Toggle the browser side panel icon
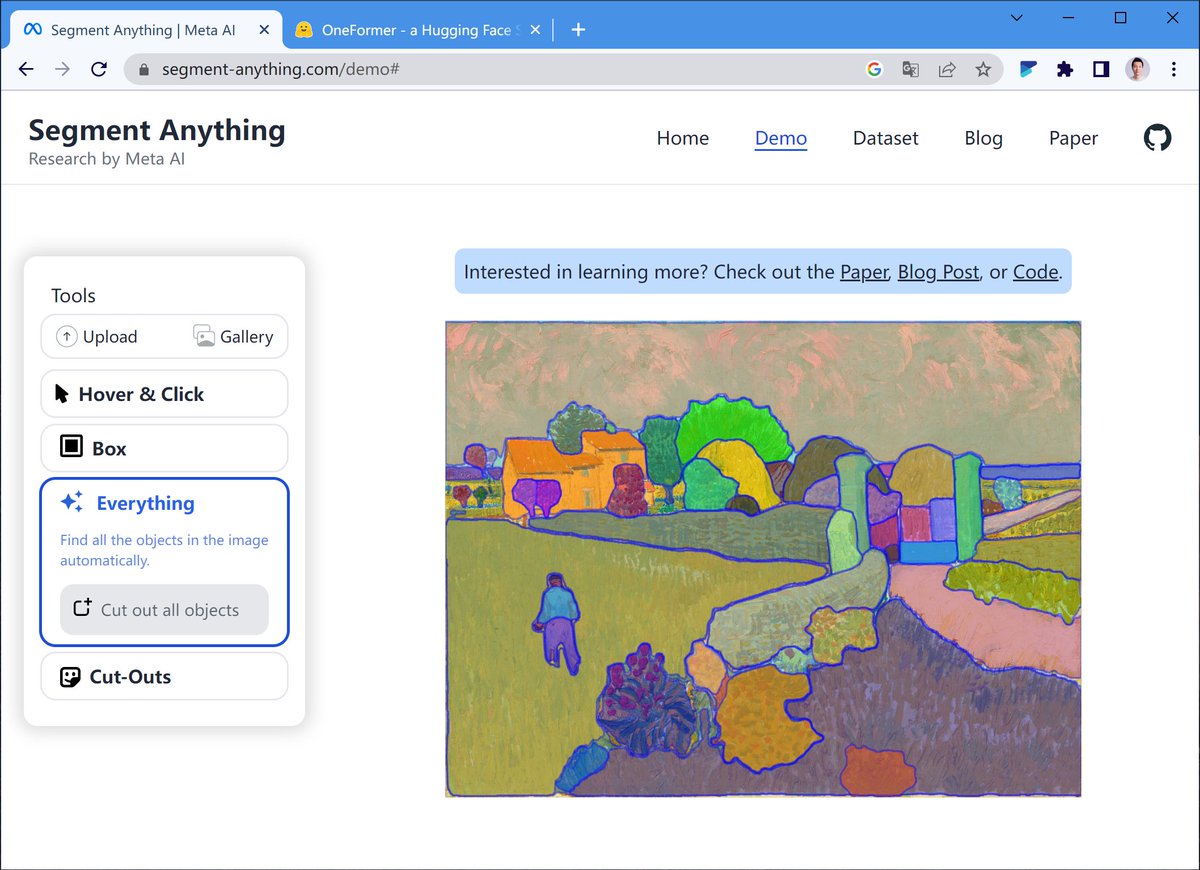Viewport: 1200px width, 870px height. click(x=1101, y=69)
